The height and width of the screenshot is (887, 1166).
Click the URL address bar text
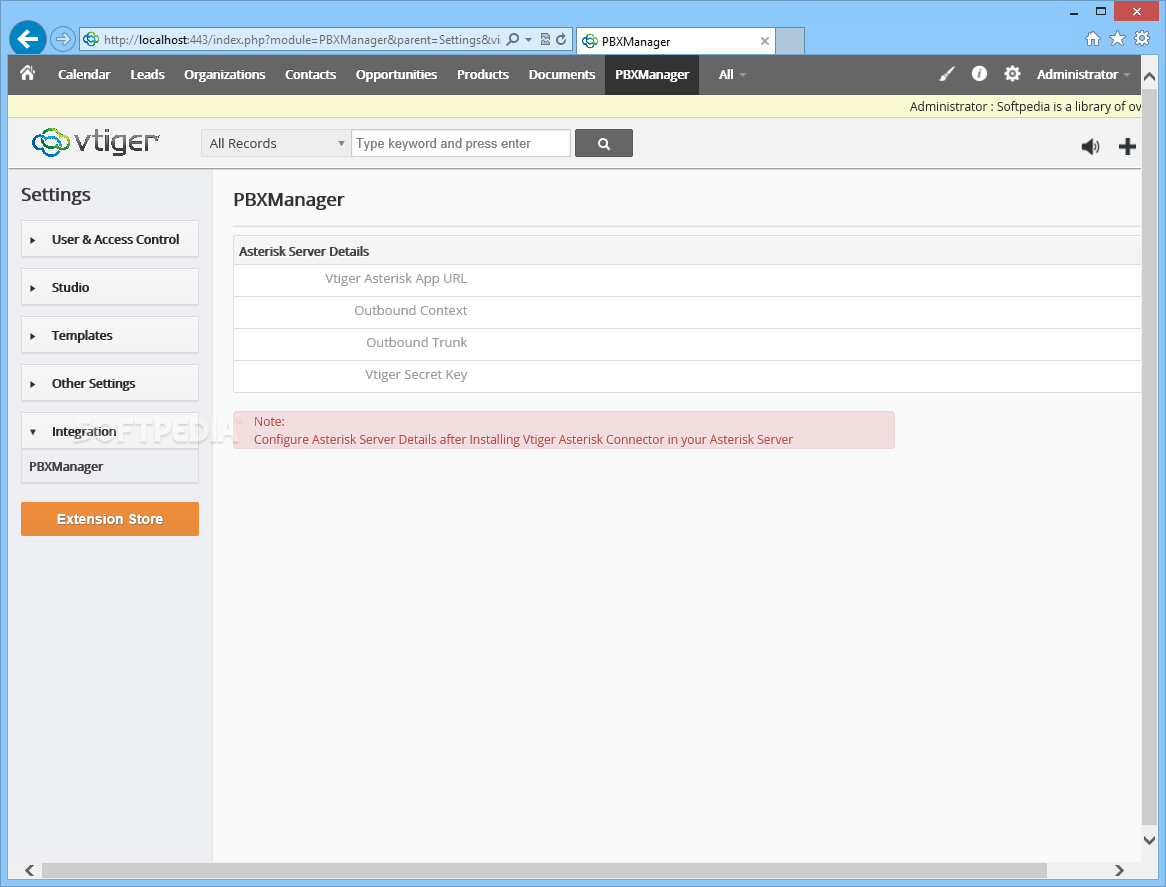click(x=302, y=39)
